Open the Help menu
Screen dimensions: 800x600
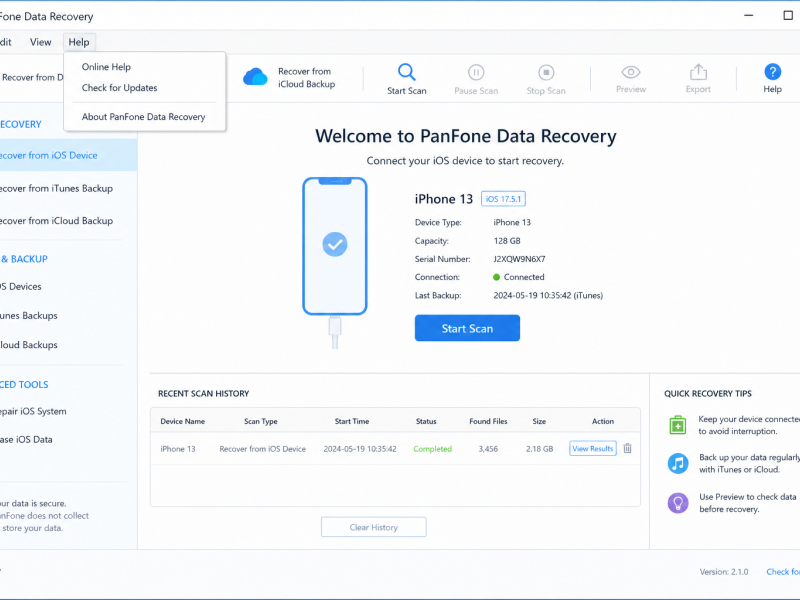tap(79, 42)
